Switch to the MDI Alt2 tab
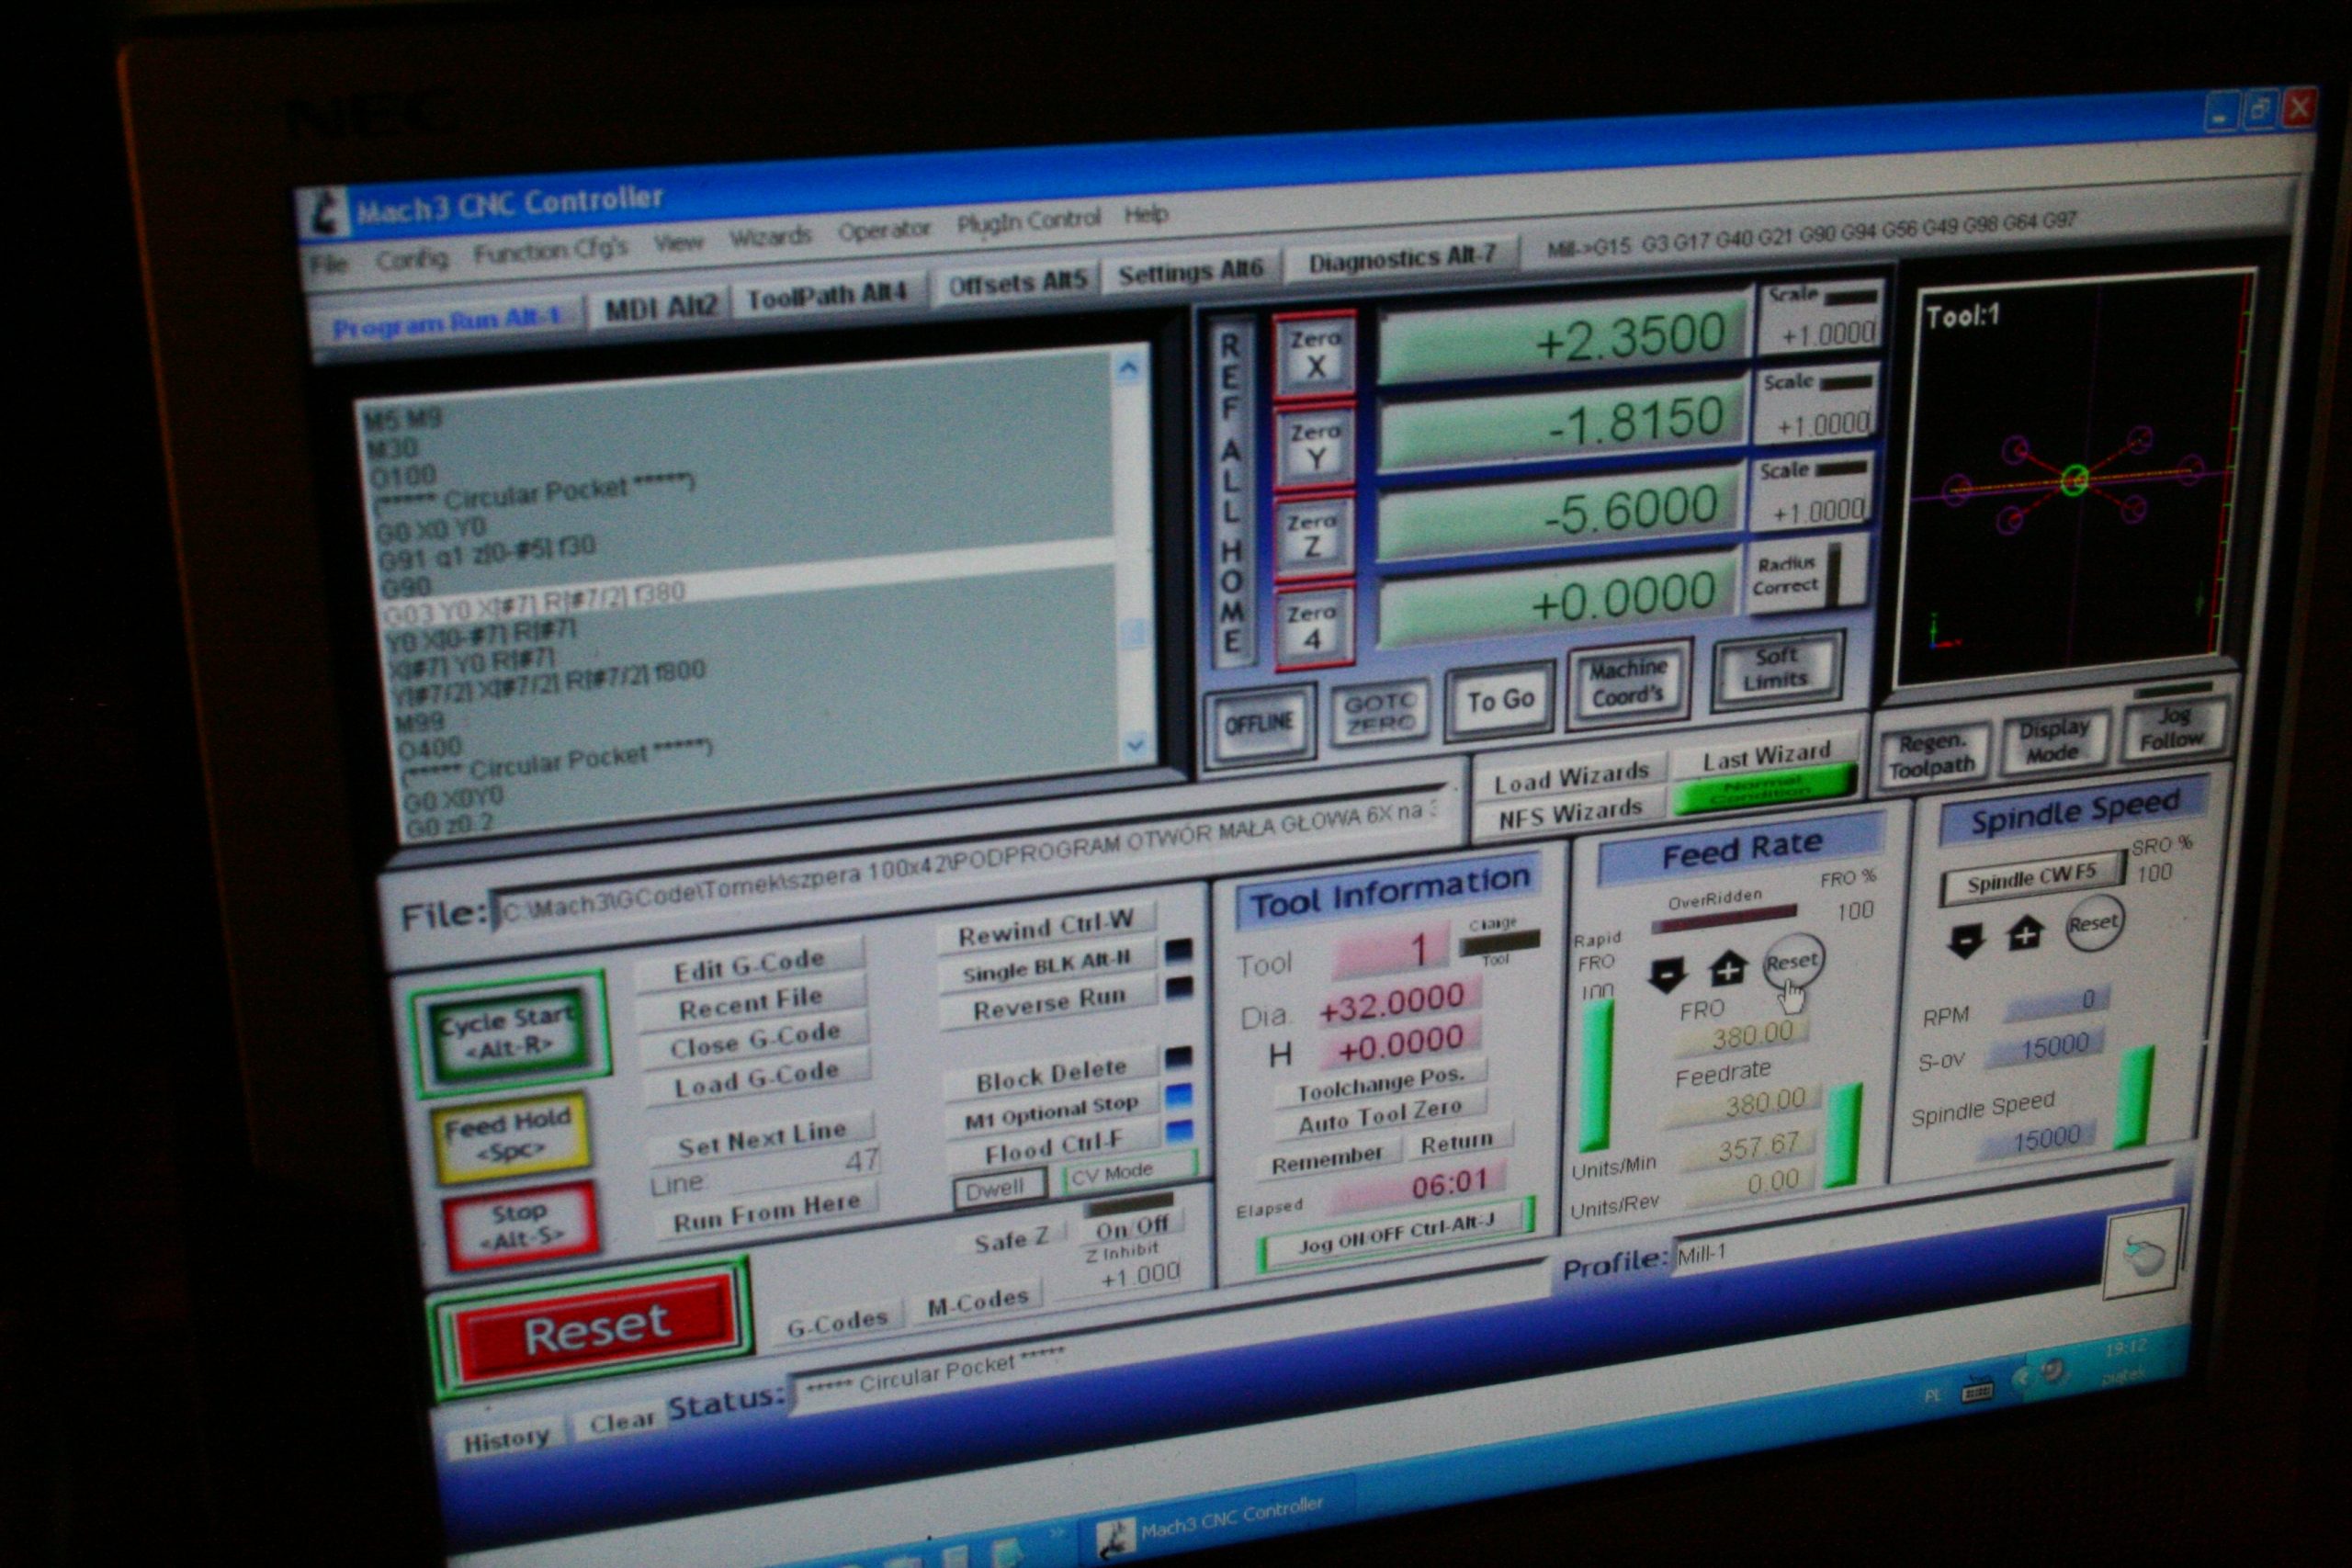This screenshot has height=1568, width=2352. click(x=661, y=307)
